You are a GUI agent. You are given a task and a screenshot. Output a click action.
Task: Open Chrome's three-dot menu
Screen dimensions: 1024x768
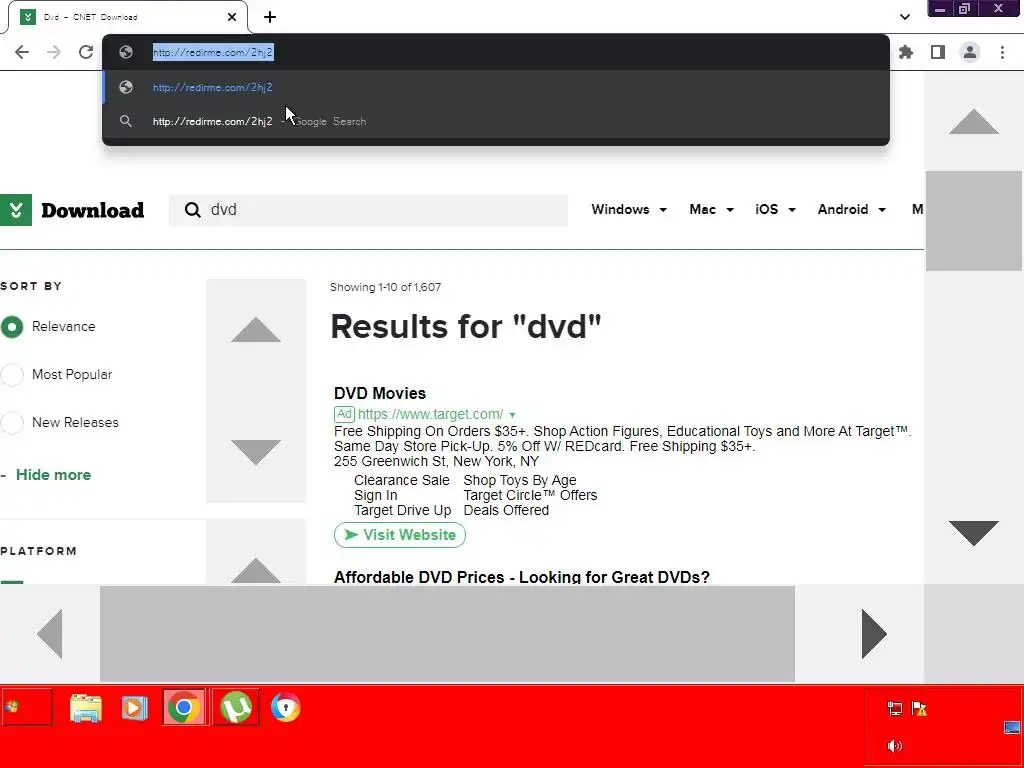pos(1002,52)
